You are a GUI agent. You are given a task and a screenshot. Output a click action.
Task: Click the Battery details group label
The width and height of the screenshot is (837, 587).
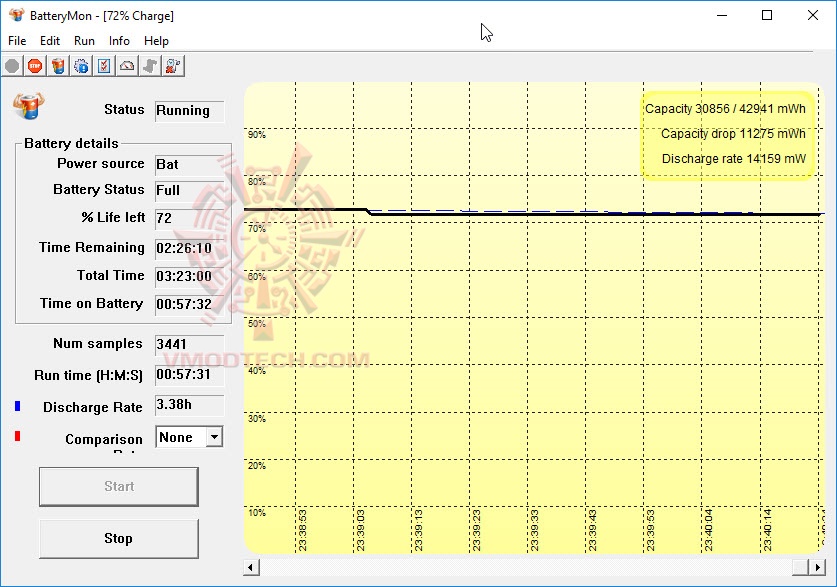[71, 144]
